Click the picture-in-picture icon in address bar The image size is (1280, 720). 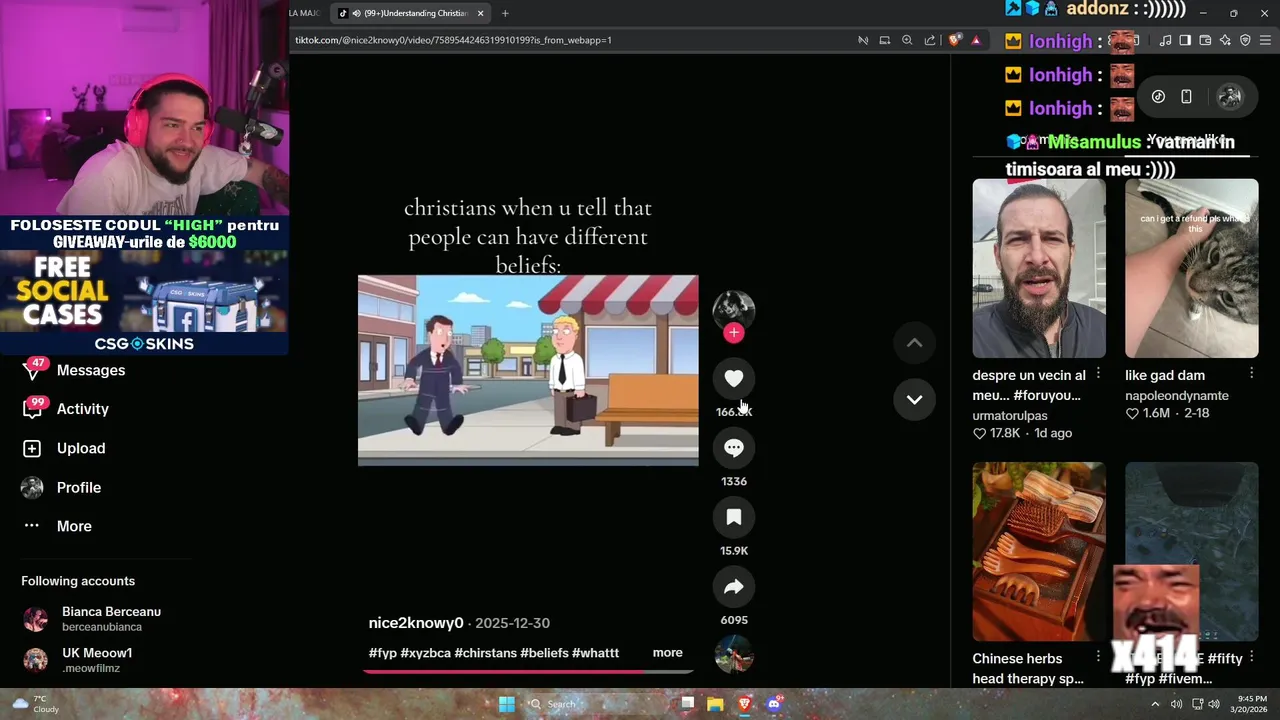pyautogui.click(x=884, y=40)
